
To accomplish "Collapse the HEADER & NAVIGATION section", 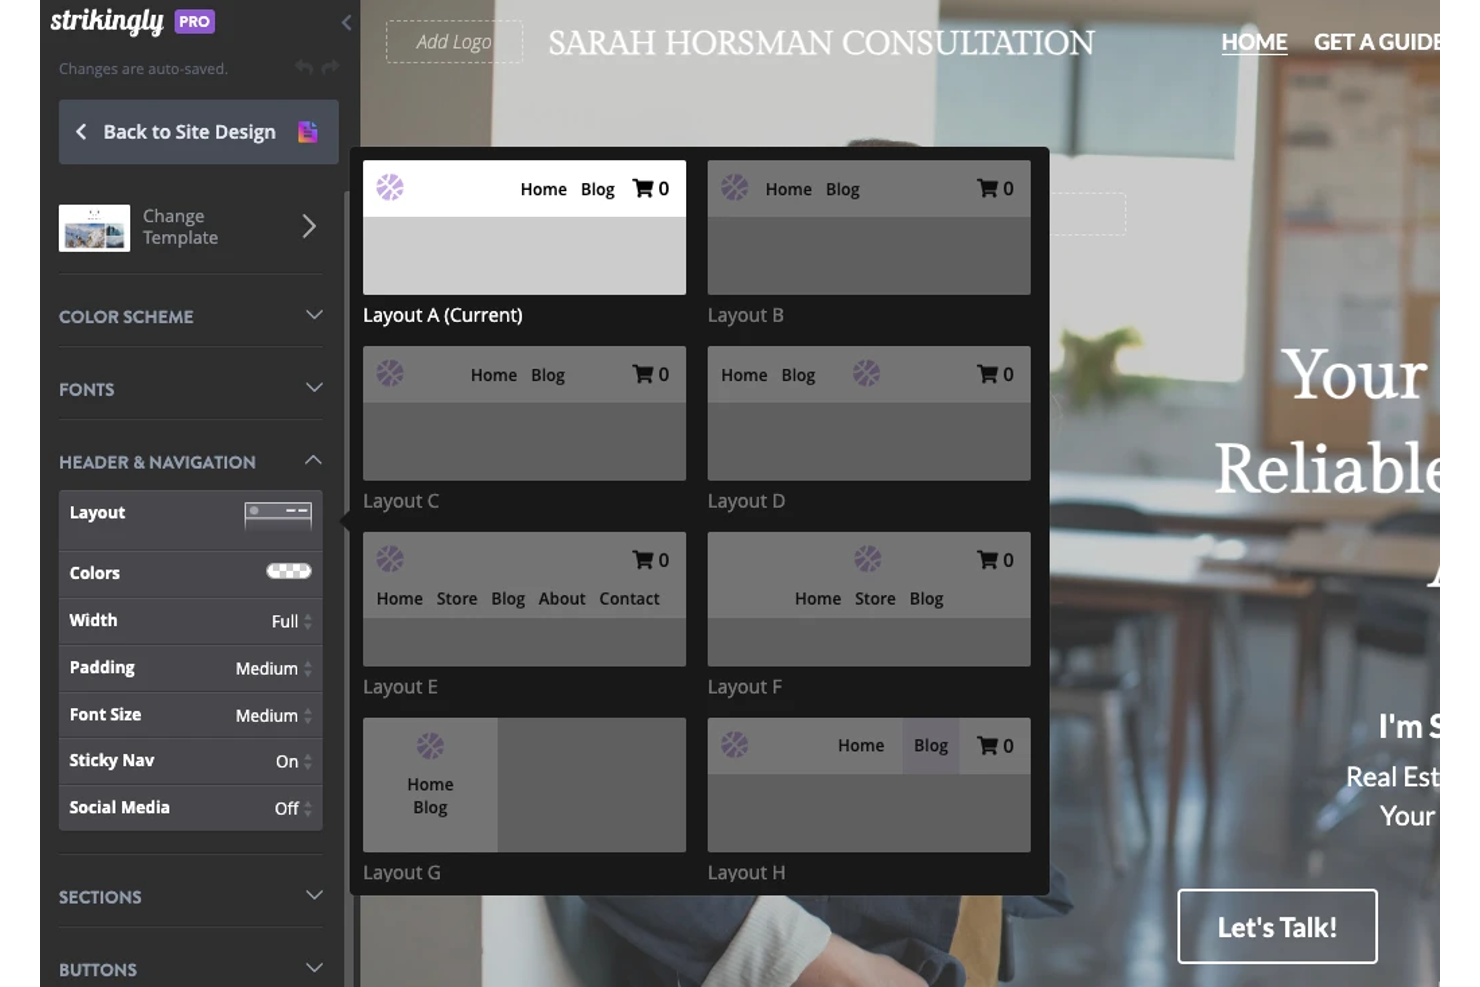I will 314,461.
